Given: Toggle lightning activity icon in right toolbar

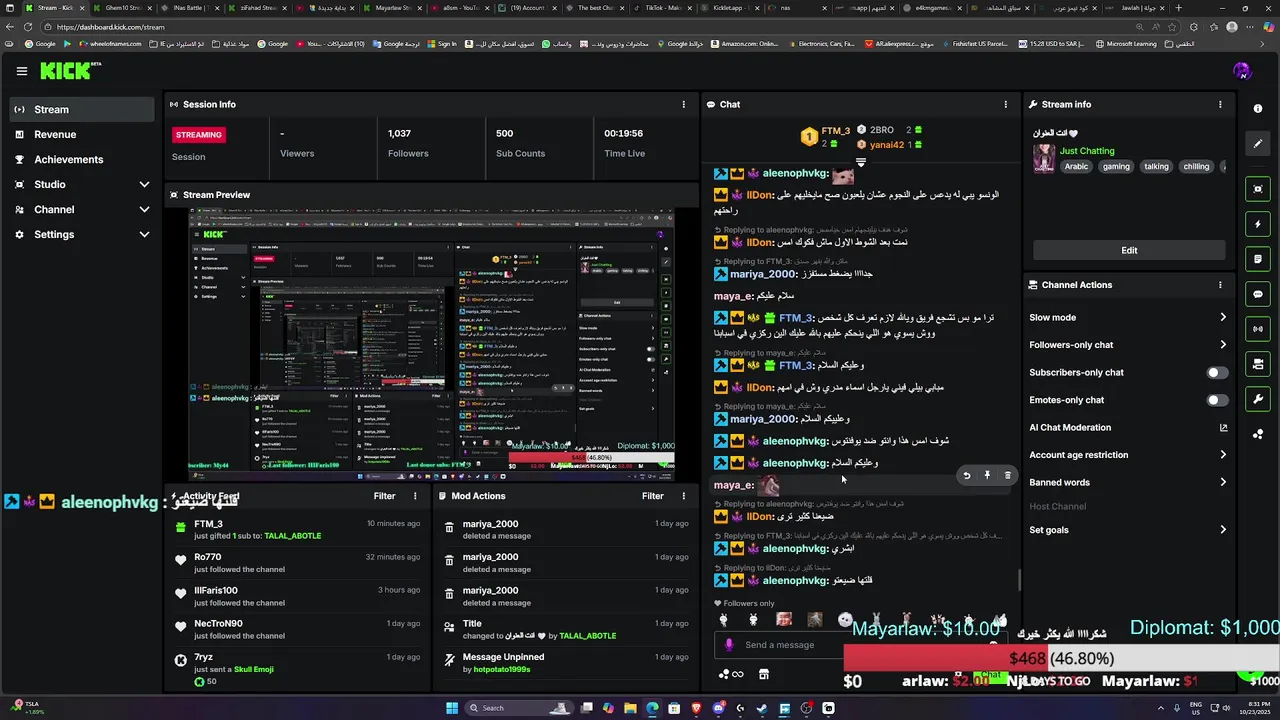Looking at the screenshot, I should [x=1258, y=224].
